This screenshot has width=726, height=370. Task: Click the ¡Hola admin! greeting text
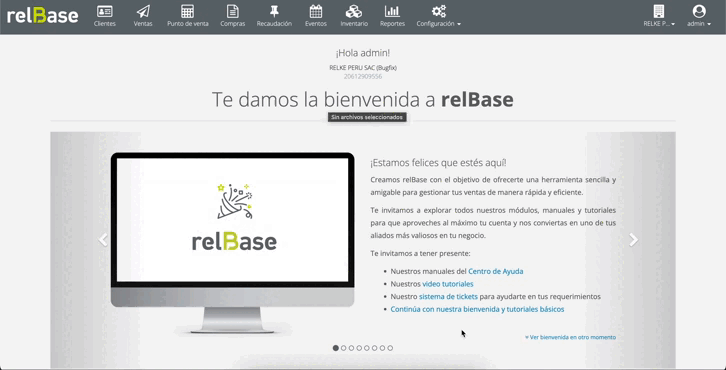click(x=363, y=53)
